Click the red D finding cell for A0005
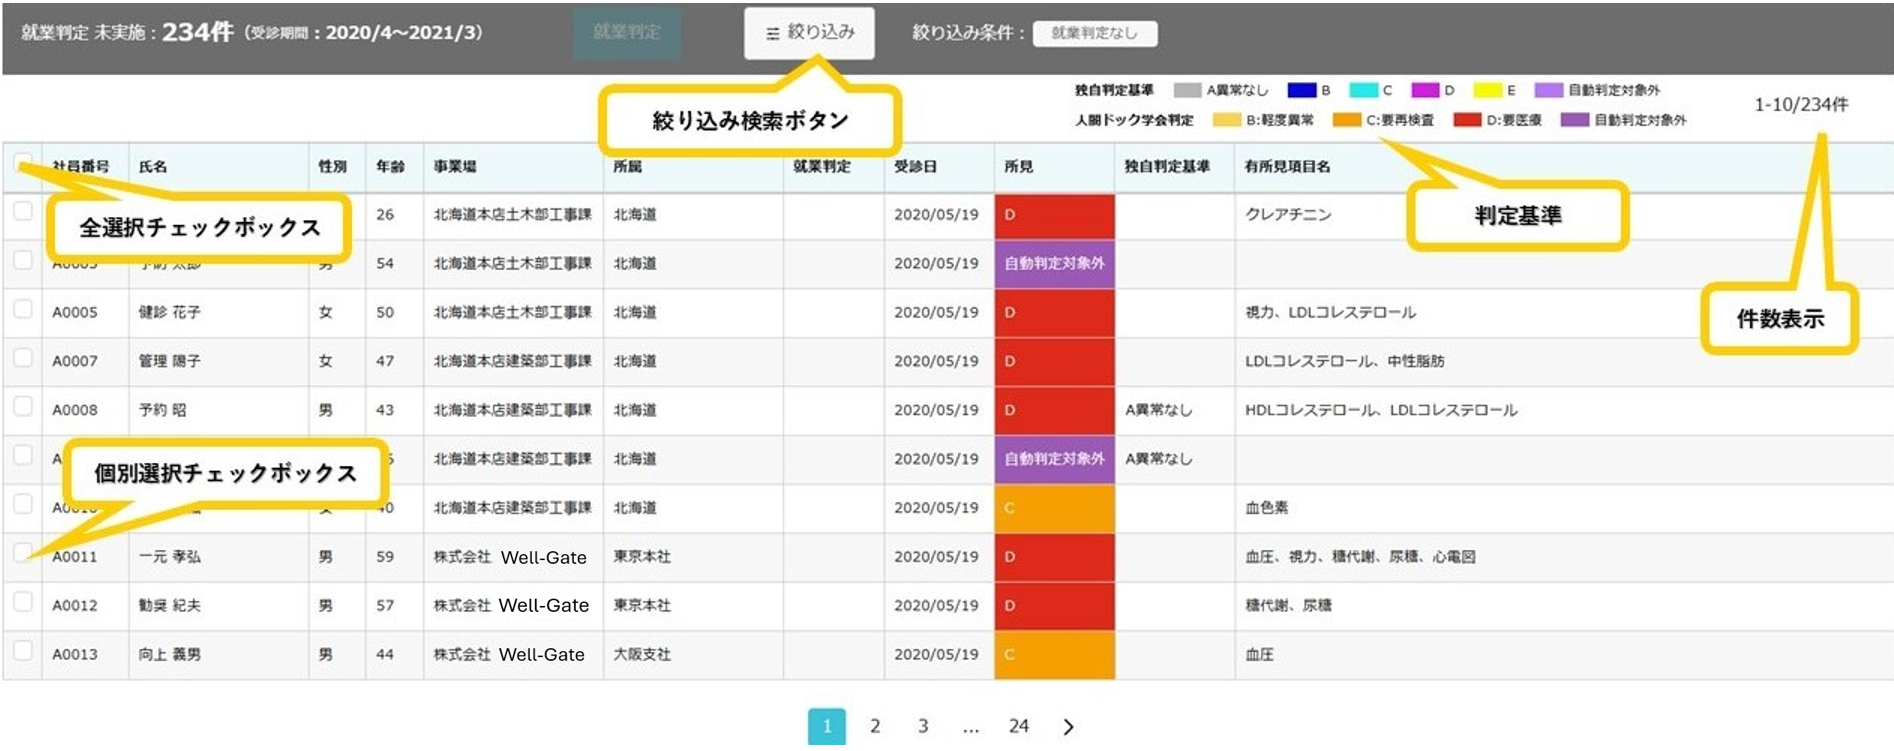 [x=1054, y=313]
